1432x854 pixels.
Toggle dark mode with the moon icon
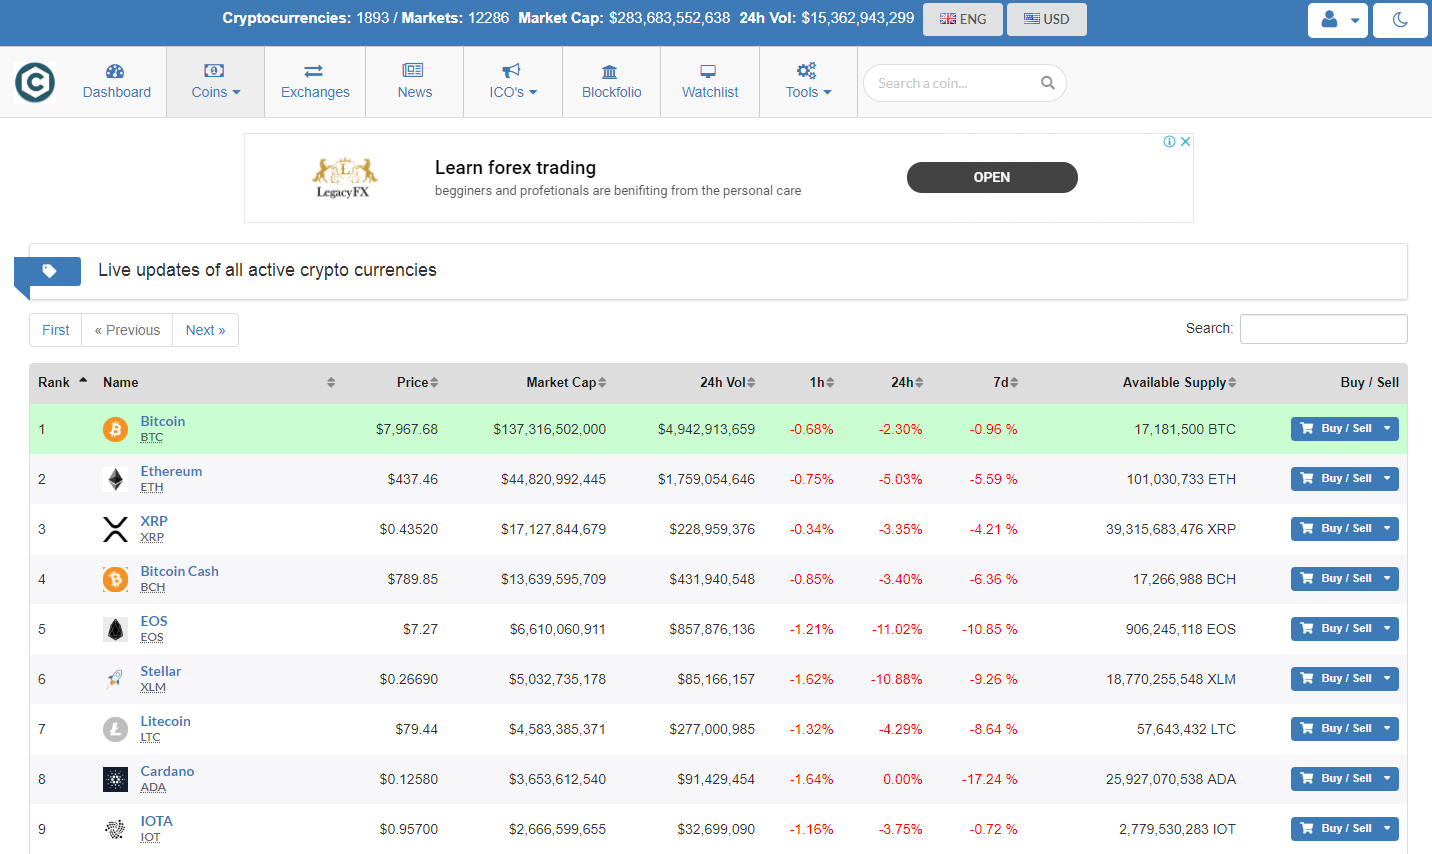tap(1399, 20)
